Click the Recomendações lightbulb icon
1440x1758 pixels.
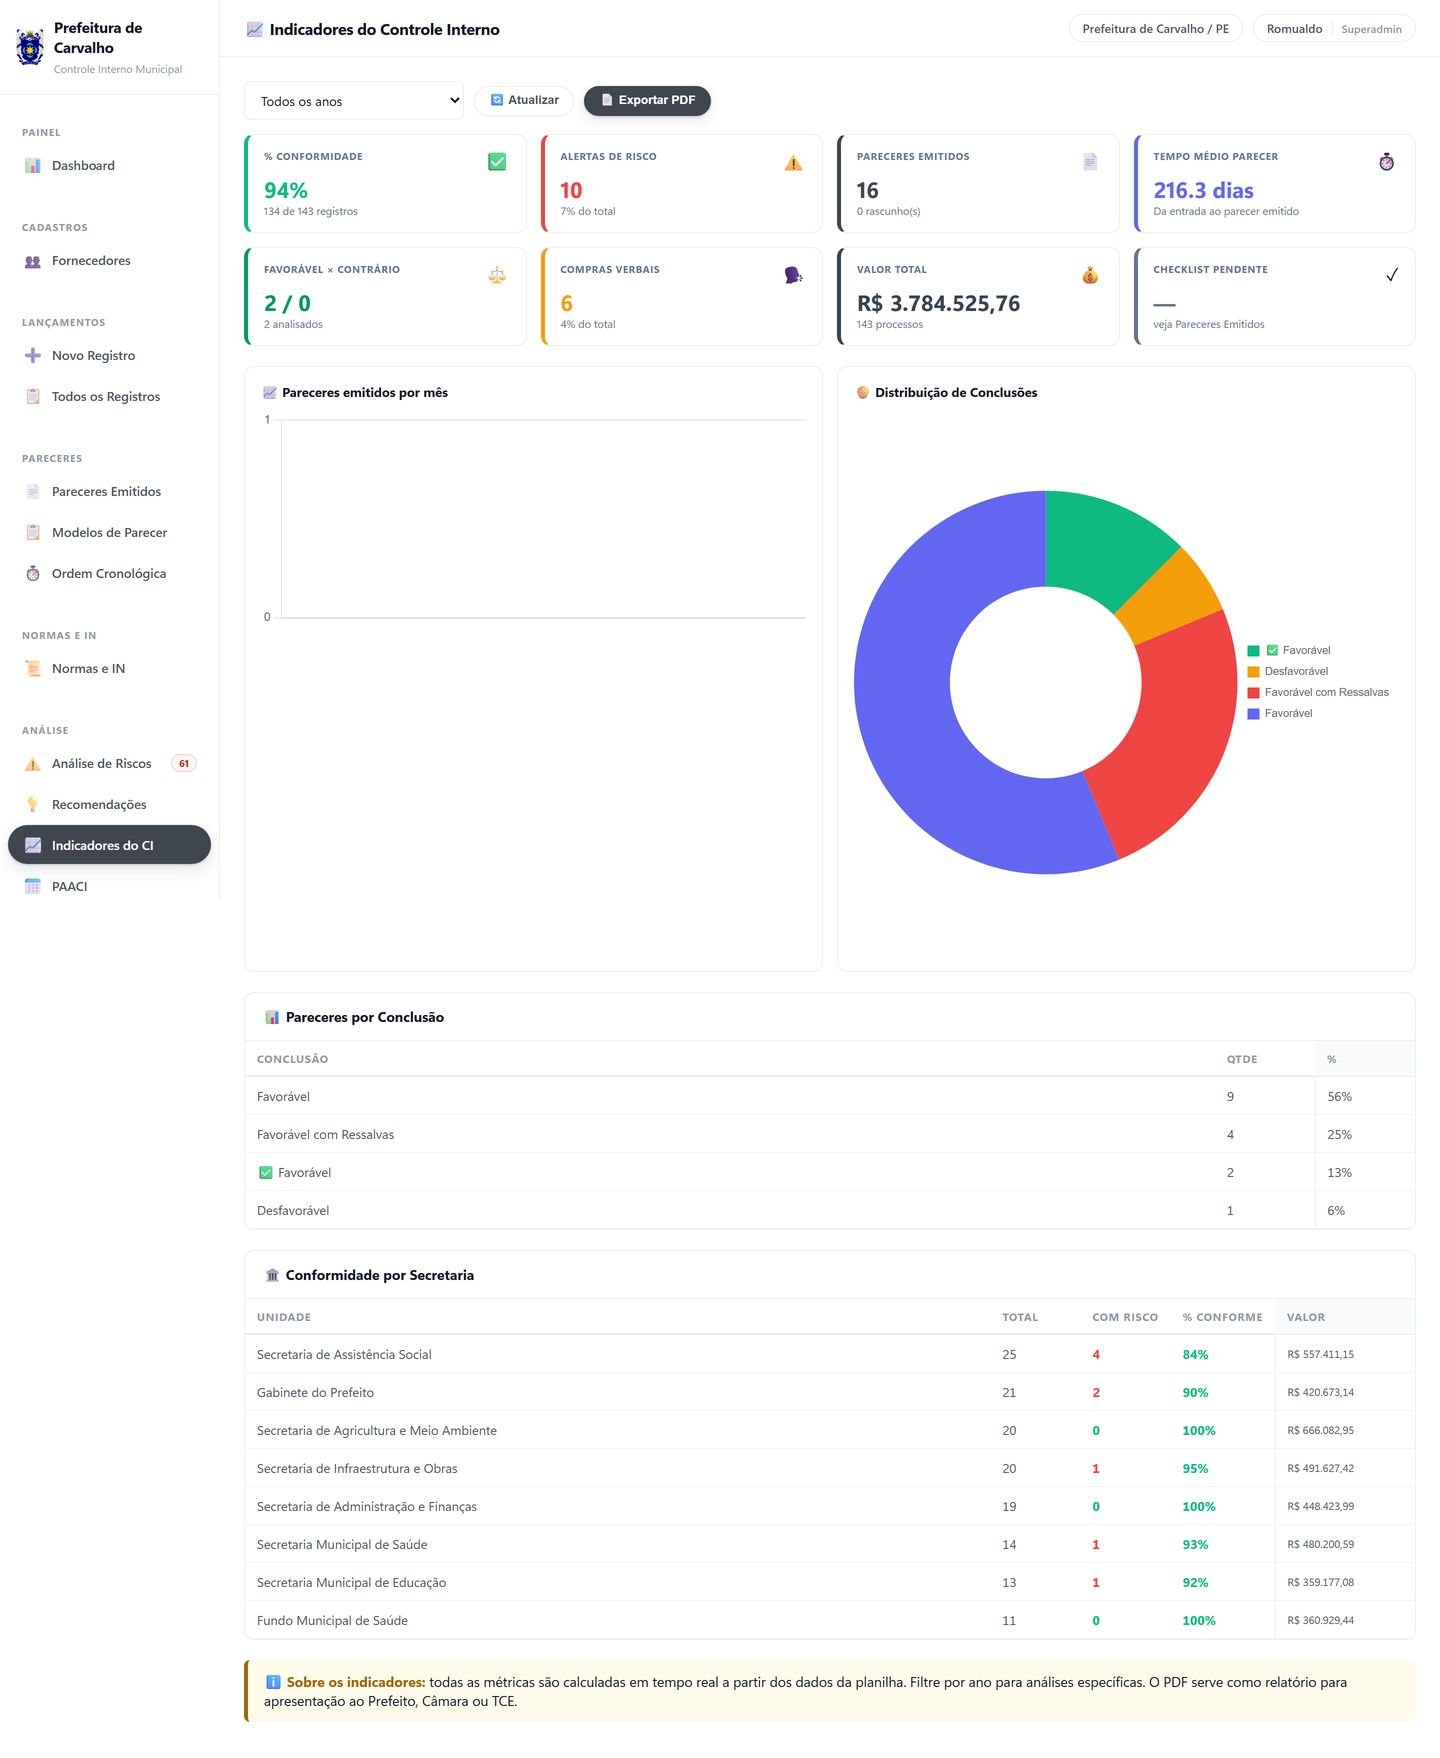tap(33, 805)
